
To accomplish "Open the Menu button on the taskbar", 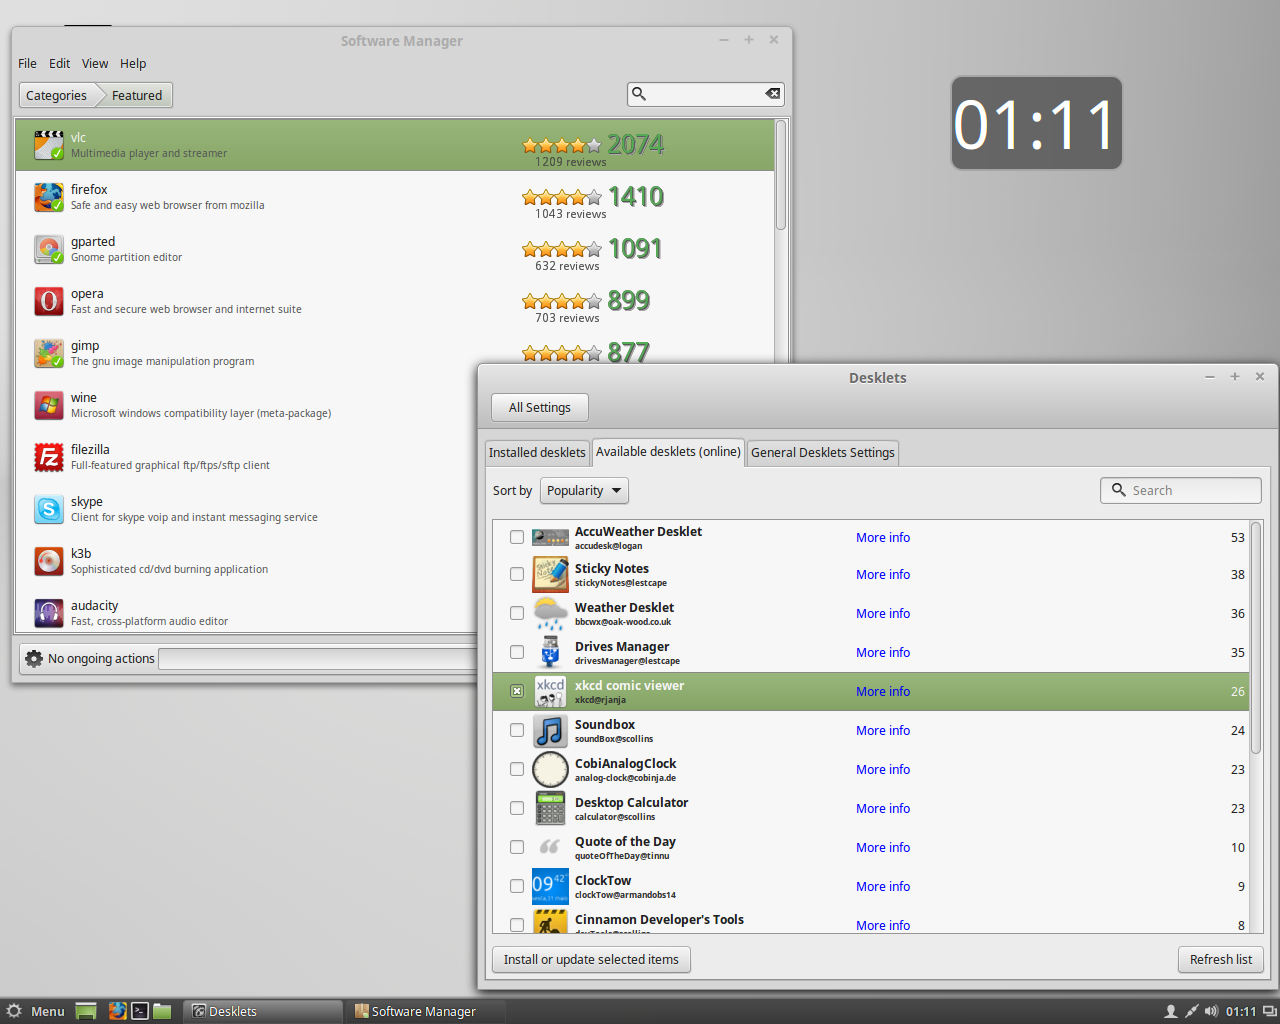I will pyautogui.click(x=36, y=1011).
